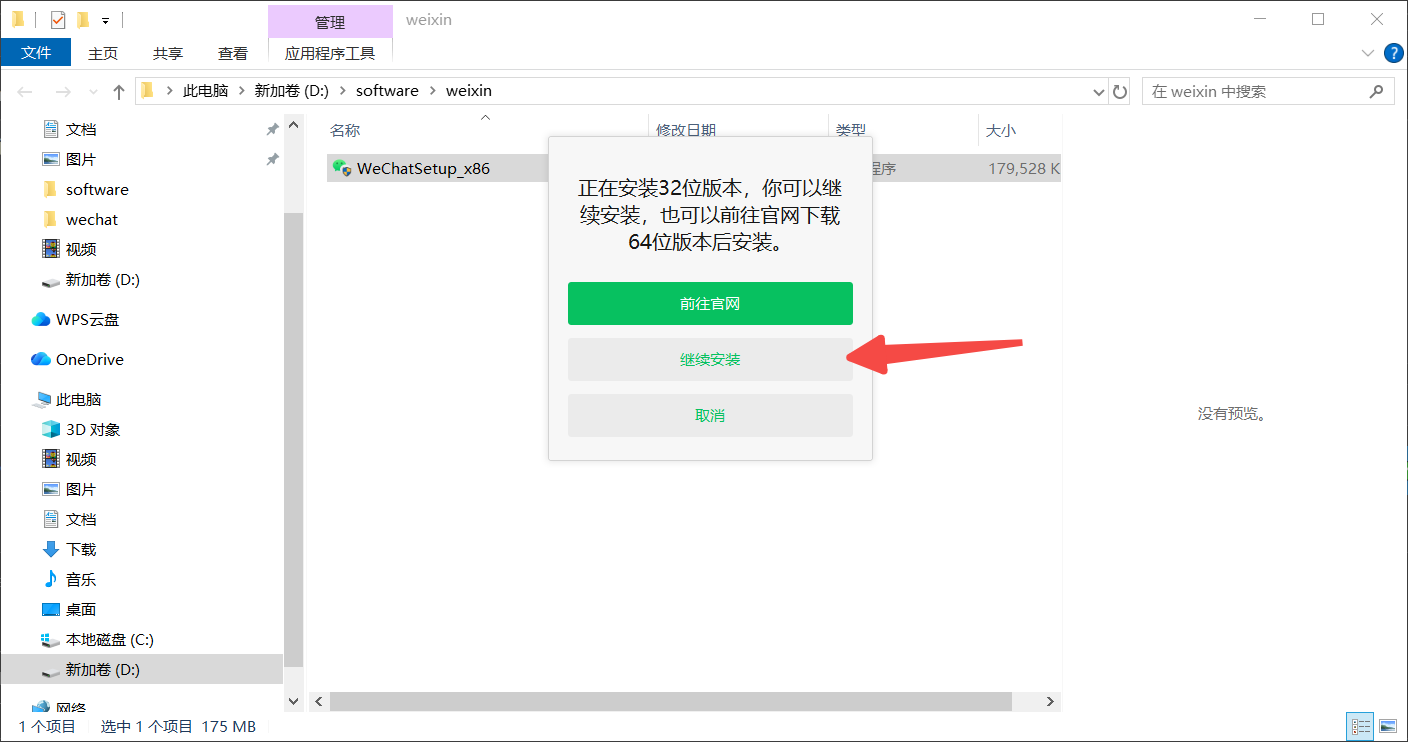Click the sidebar scroll-down arrow
The width and height of the screenshot is (1408, 742).
click(x=293, y=701)
